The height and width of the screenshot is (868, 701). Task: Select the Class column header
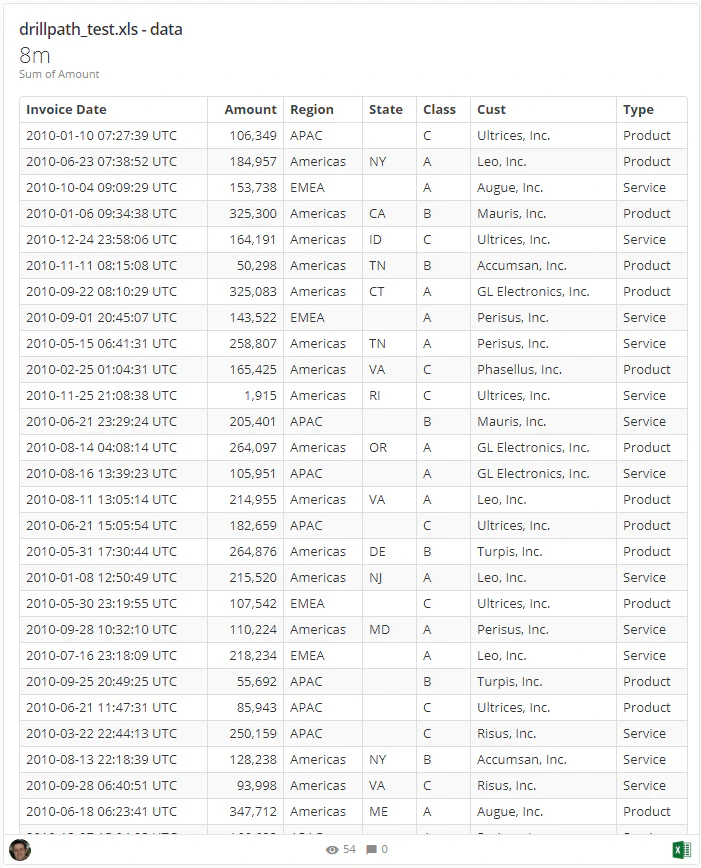[440, 110]
